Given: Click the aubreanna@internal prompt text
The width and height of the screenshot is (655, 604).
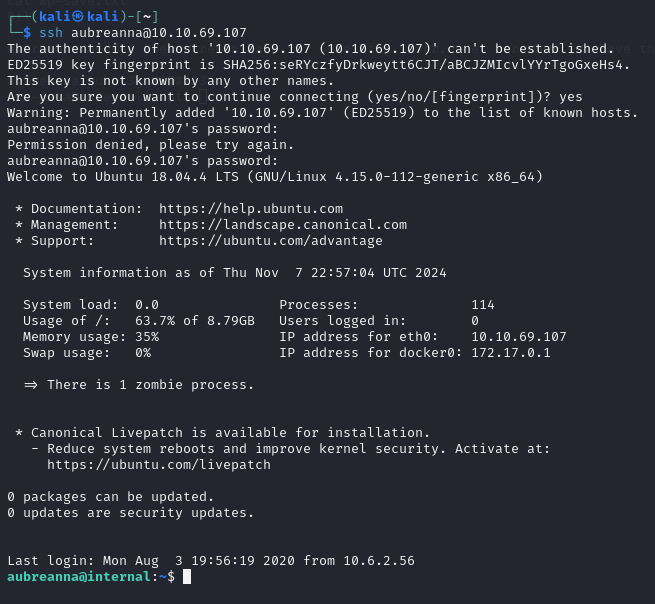Looking at the screenshot, I should click(x=83, y=577).
